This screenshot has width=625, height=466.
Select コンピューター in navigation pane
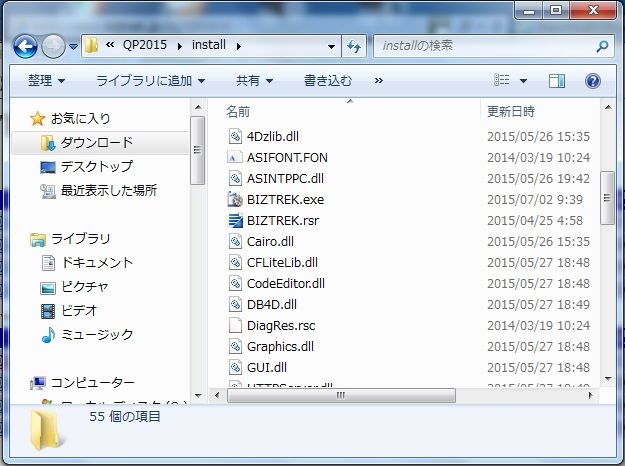92,383
